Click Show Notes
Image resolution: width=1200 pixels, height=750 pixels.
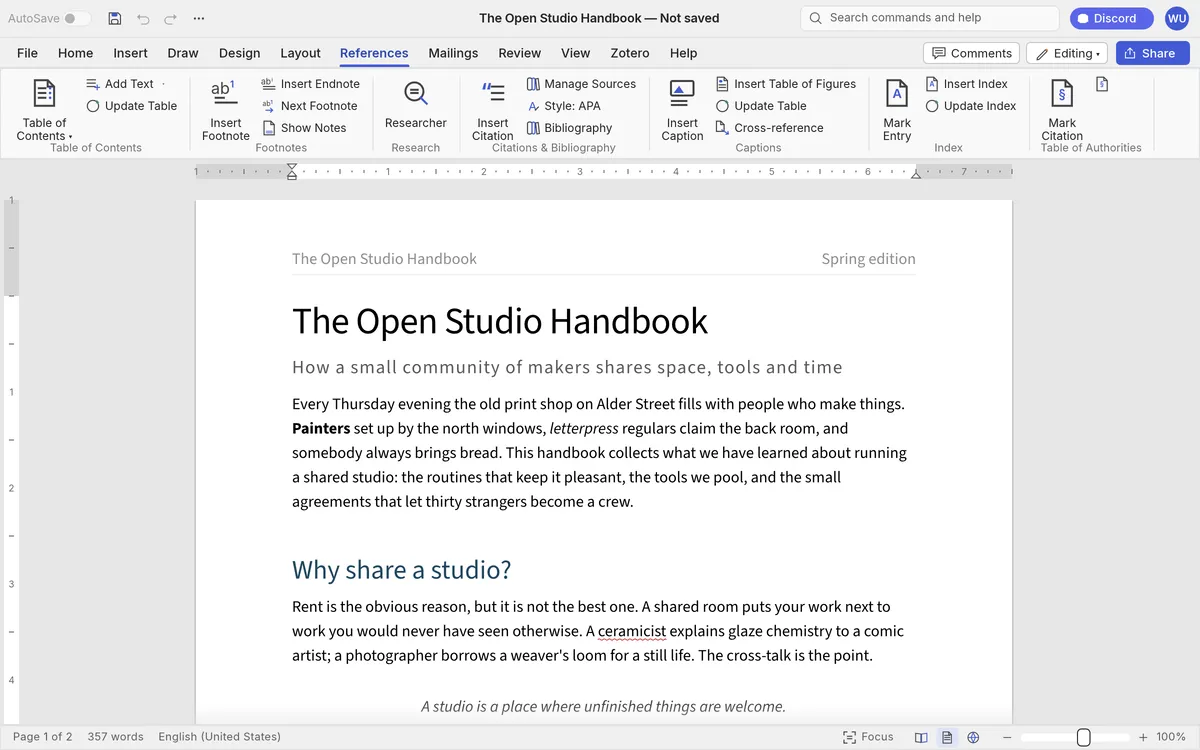[304, 128]
